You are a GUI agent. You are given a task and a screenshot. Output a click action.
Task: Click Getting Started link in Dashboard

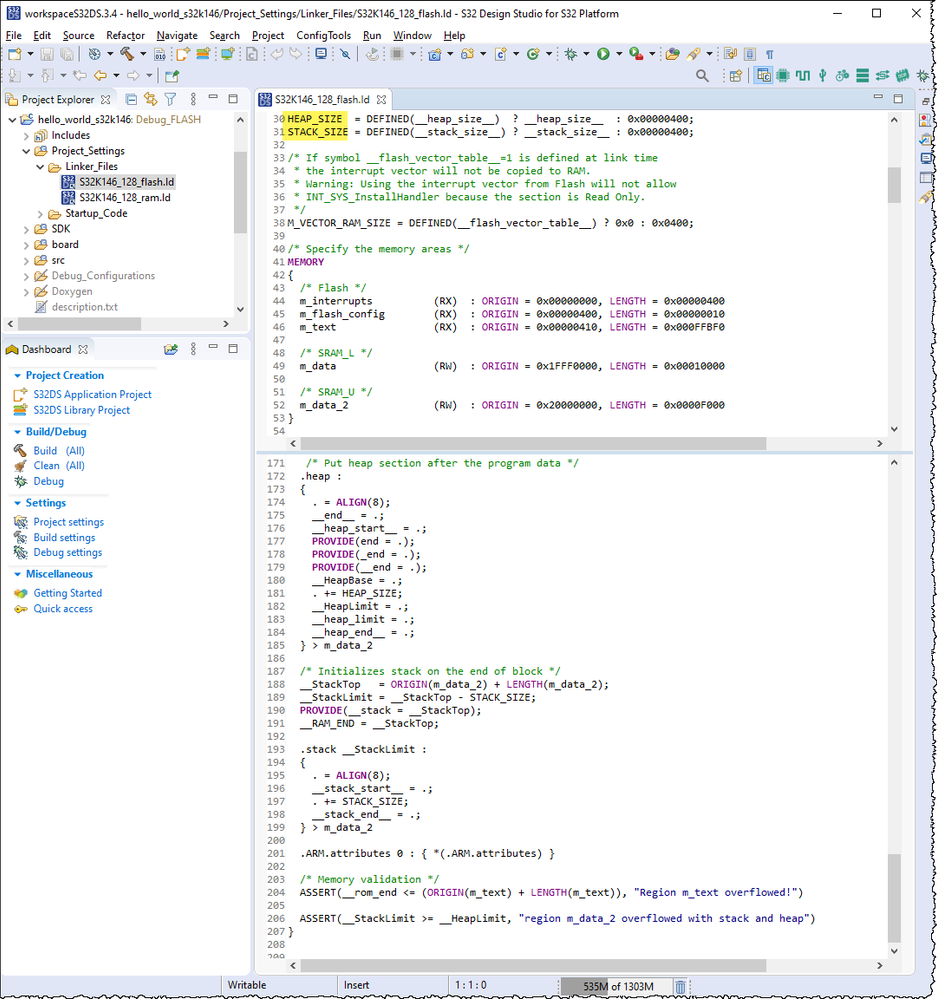click(x=67, y=593)
